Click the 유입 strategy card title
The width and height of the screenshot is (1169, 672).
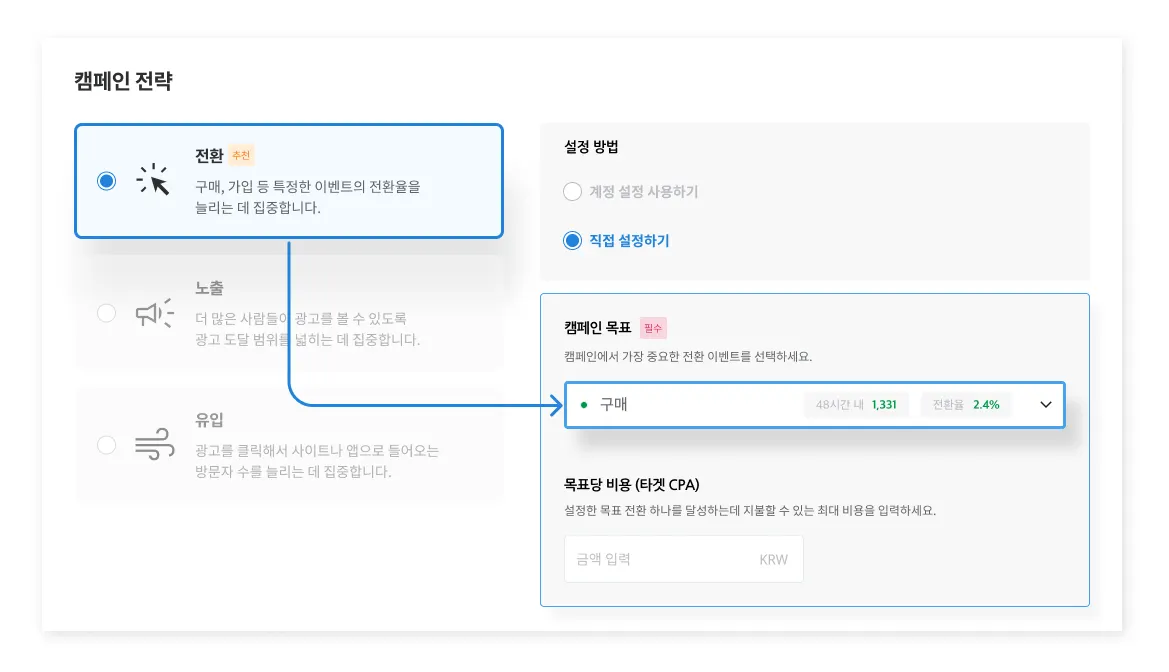coord(209,420)
